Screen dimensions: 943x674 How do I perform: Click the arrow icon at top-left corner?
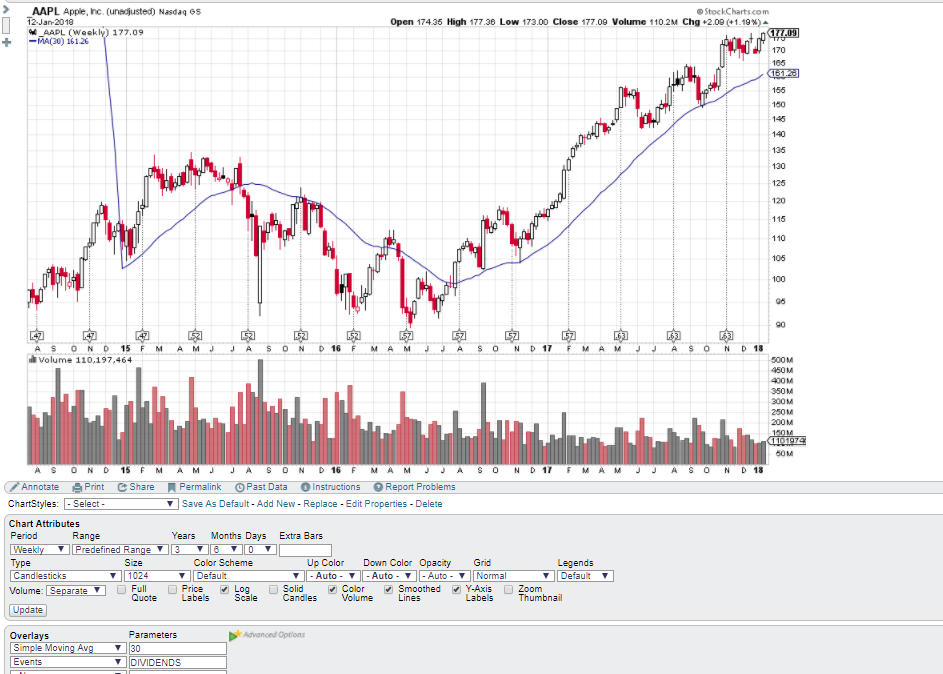(x=5, y=9)
